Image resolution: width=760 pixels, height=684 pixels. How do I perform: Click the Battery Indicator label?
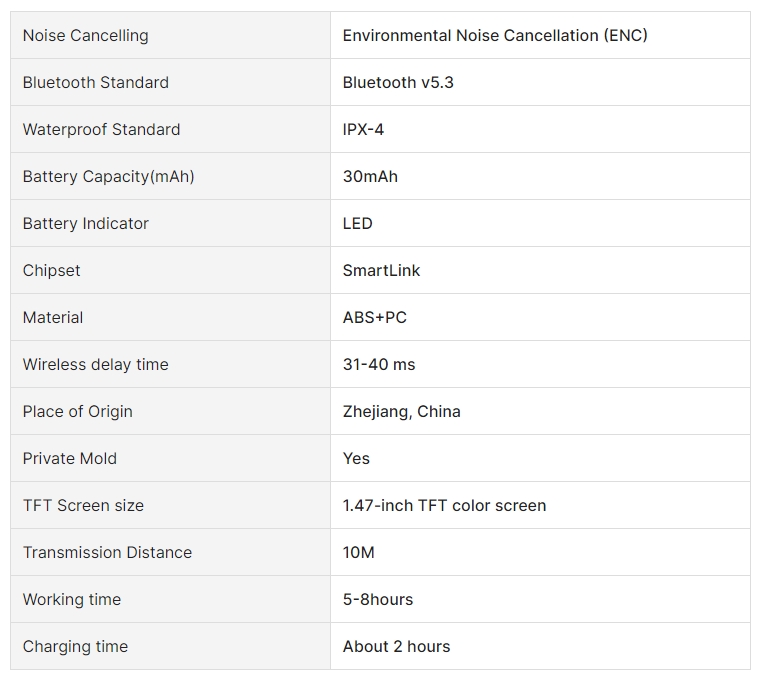pyautogui.click(x=85, y=223)
